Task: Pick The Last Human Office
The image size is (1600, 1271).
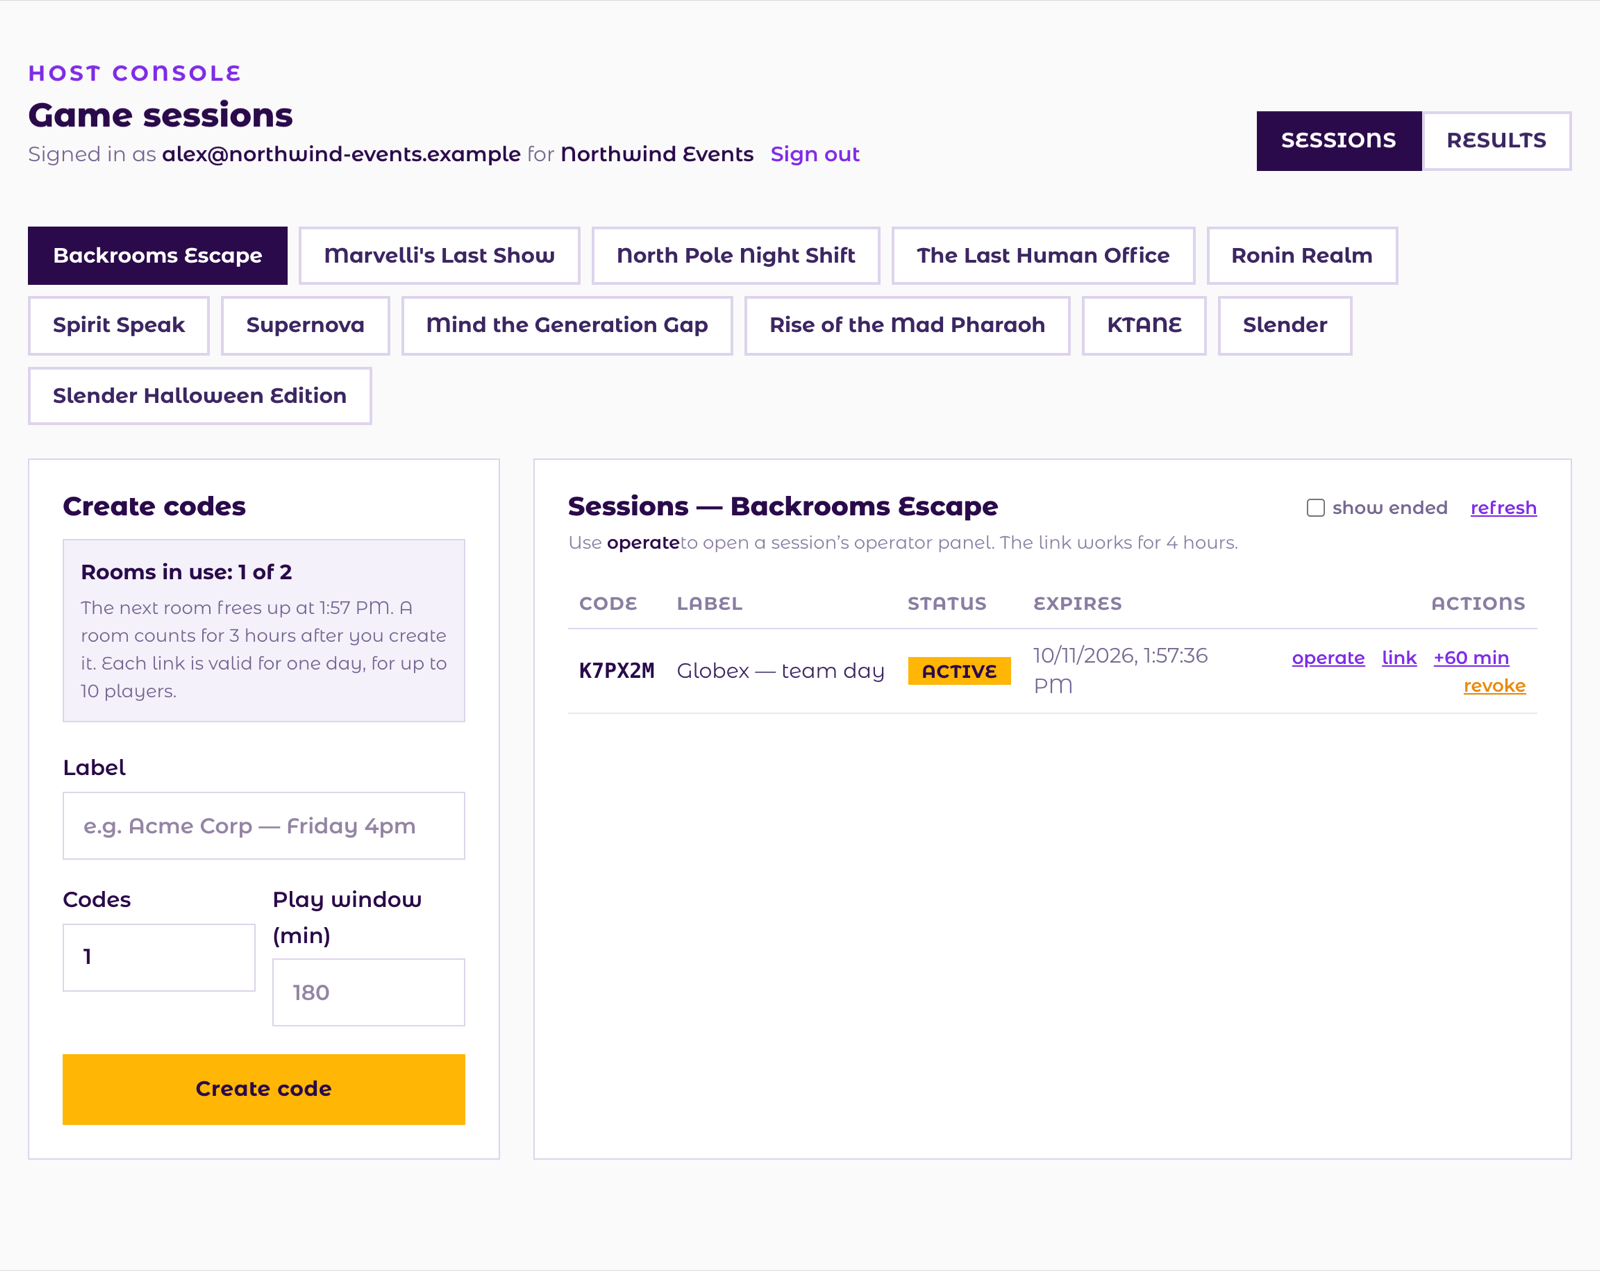Action: 1043,256
